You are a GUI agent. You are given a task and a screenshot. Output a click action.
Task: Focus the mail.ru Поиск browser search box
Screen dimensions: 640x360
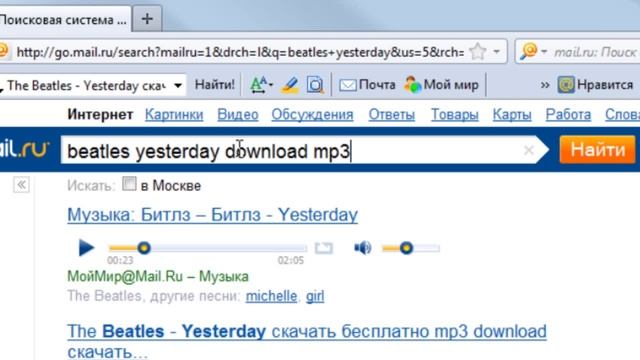[x=596, y=52]
